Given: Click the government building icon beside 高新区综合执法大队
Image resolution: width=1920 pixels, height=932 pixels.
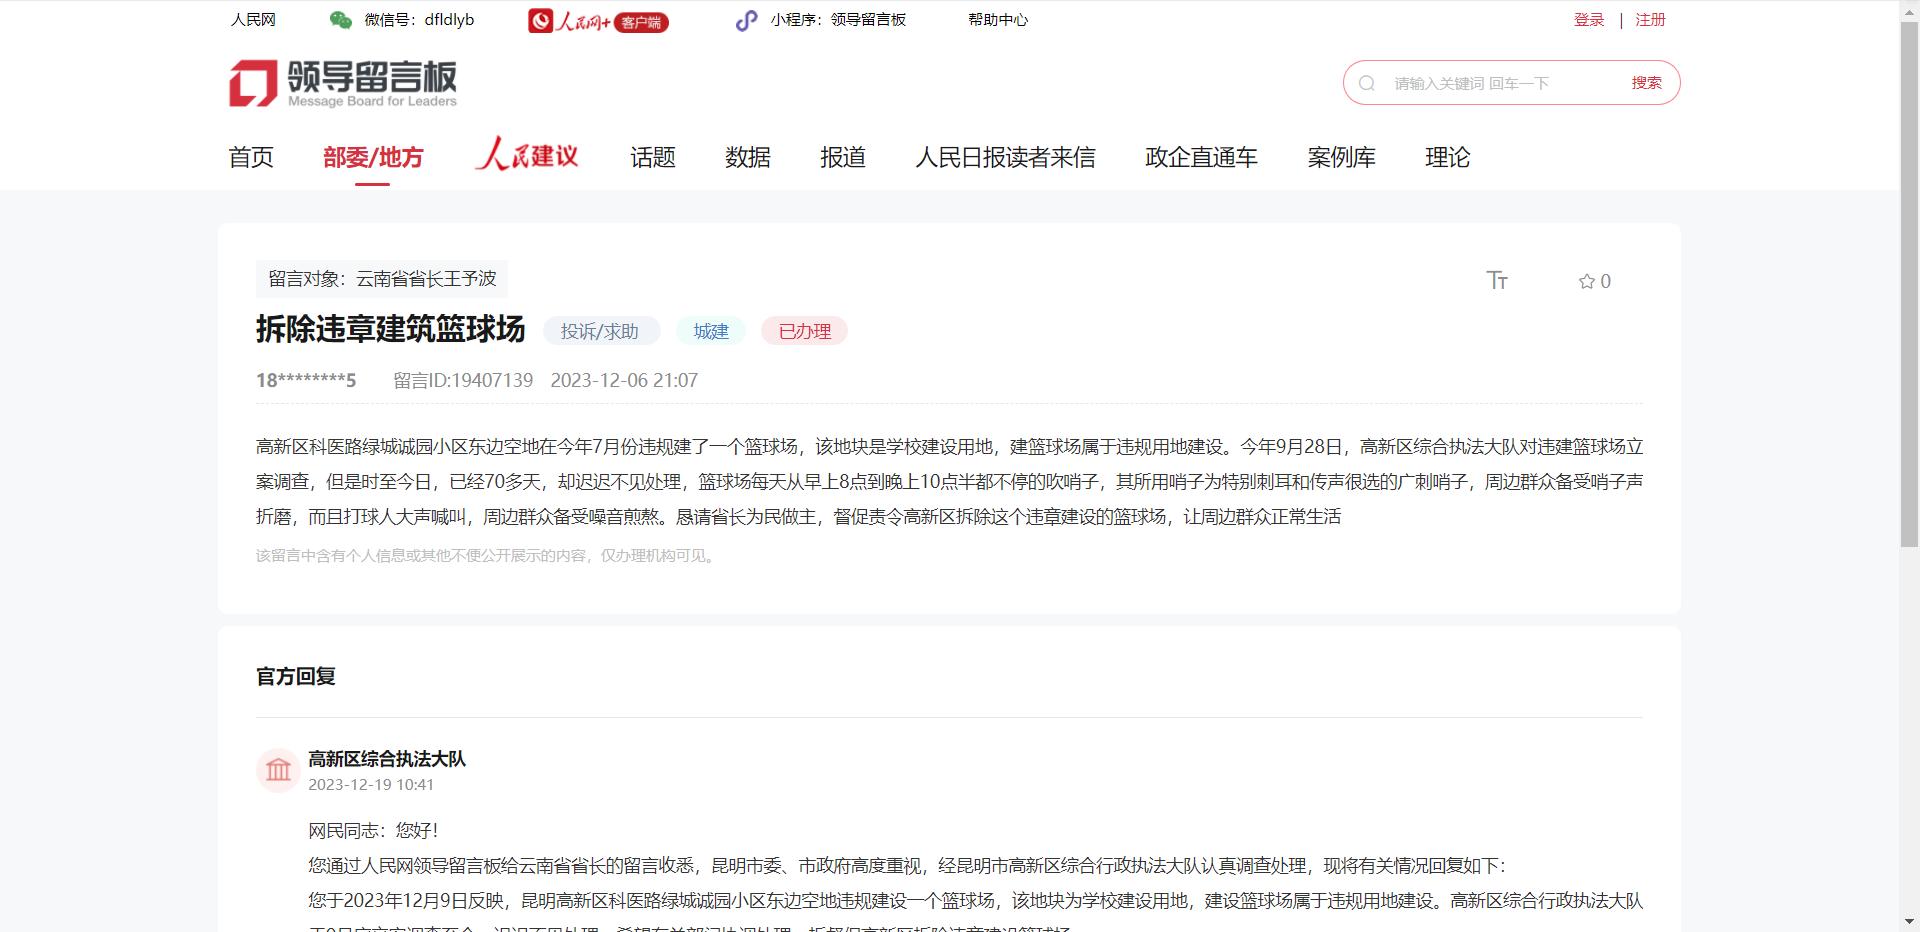Looking at the screenshot, I should 278,770.
